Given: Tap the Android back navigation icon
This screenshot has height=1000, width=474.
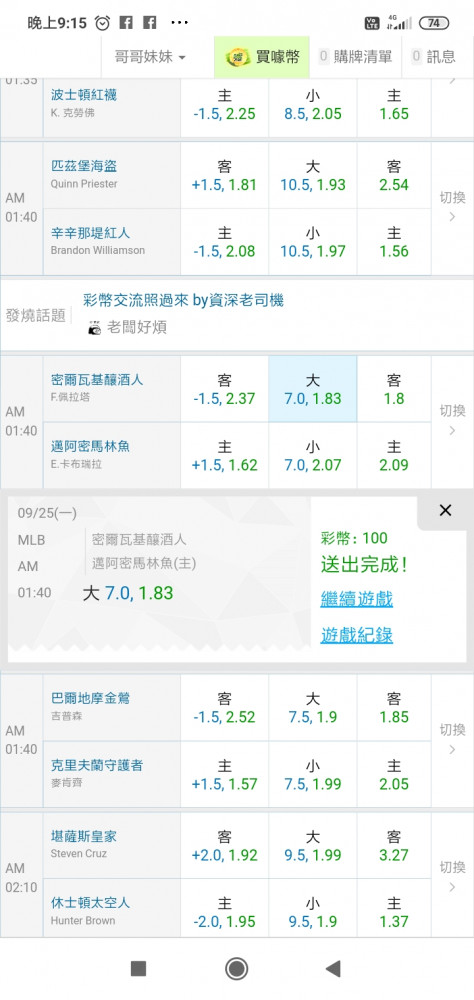Looking at the screenshot, I should (332, 969).
